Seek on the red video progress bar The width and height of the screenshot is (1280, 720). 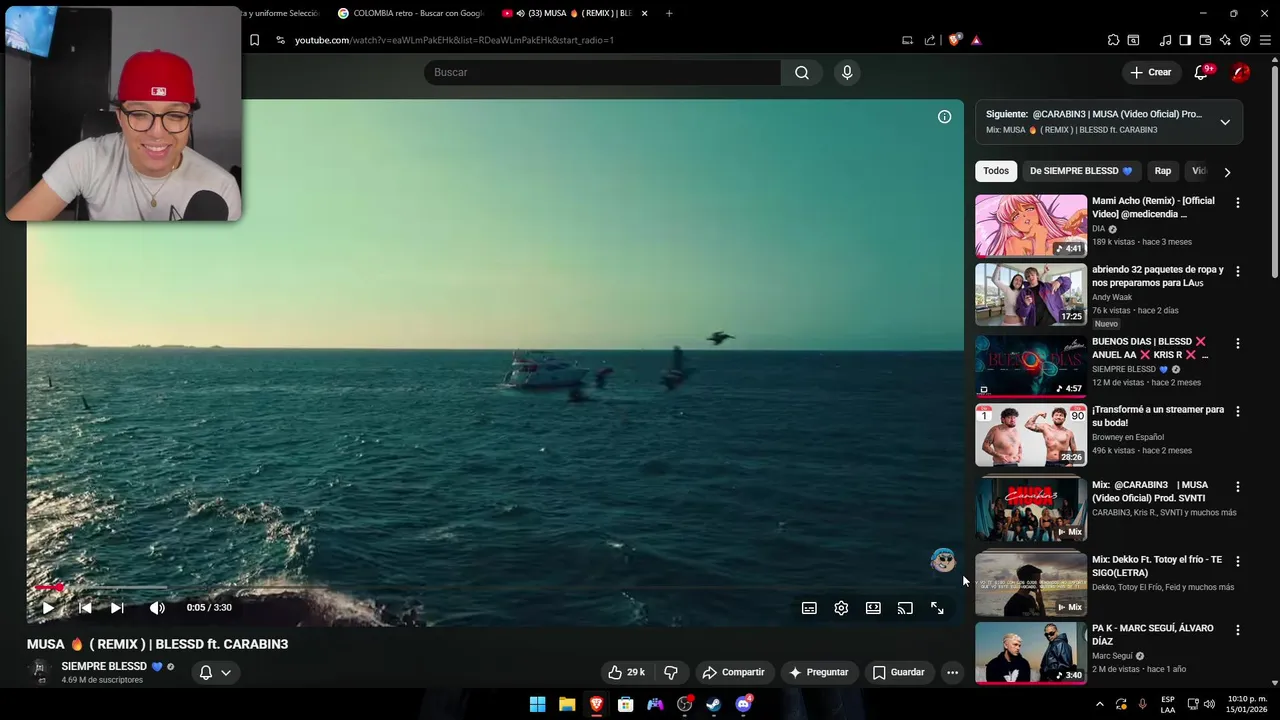coord(495,588)
